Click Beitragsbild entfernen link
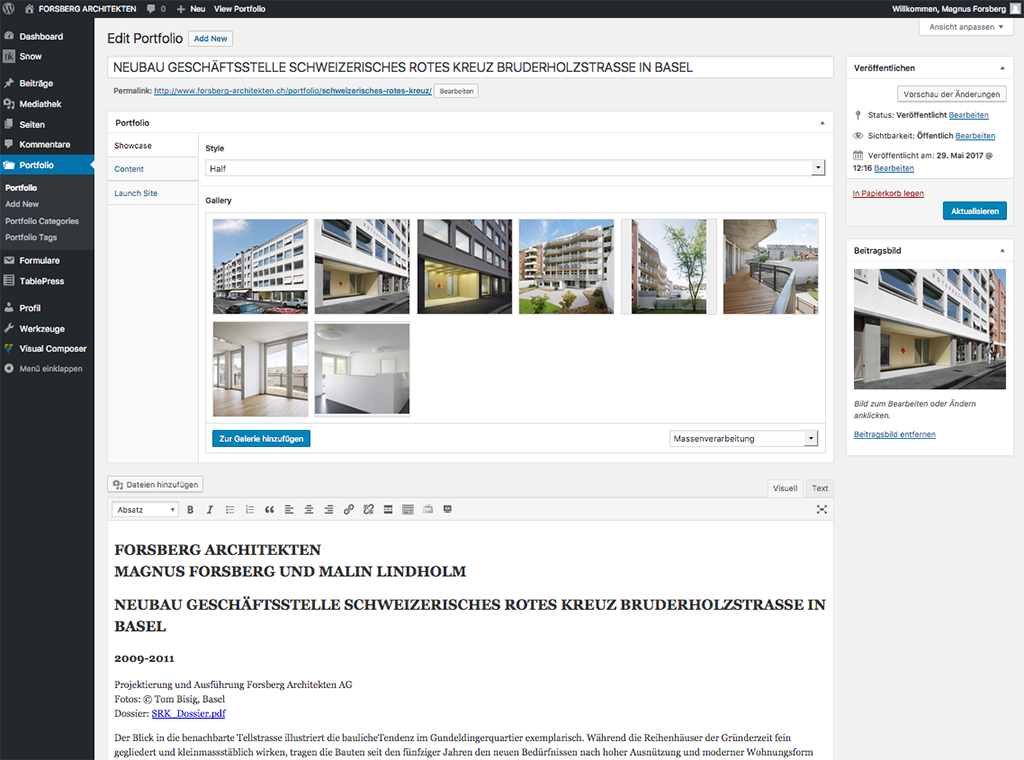Image resolution: width=1024 pixels, height=760 pixels. (x=895, y=434)
